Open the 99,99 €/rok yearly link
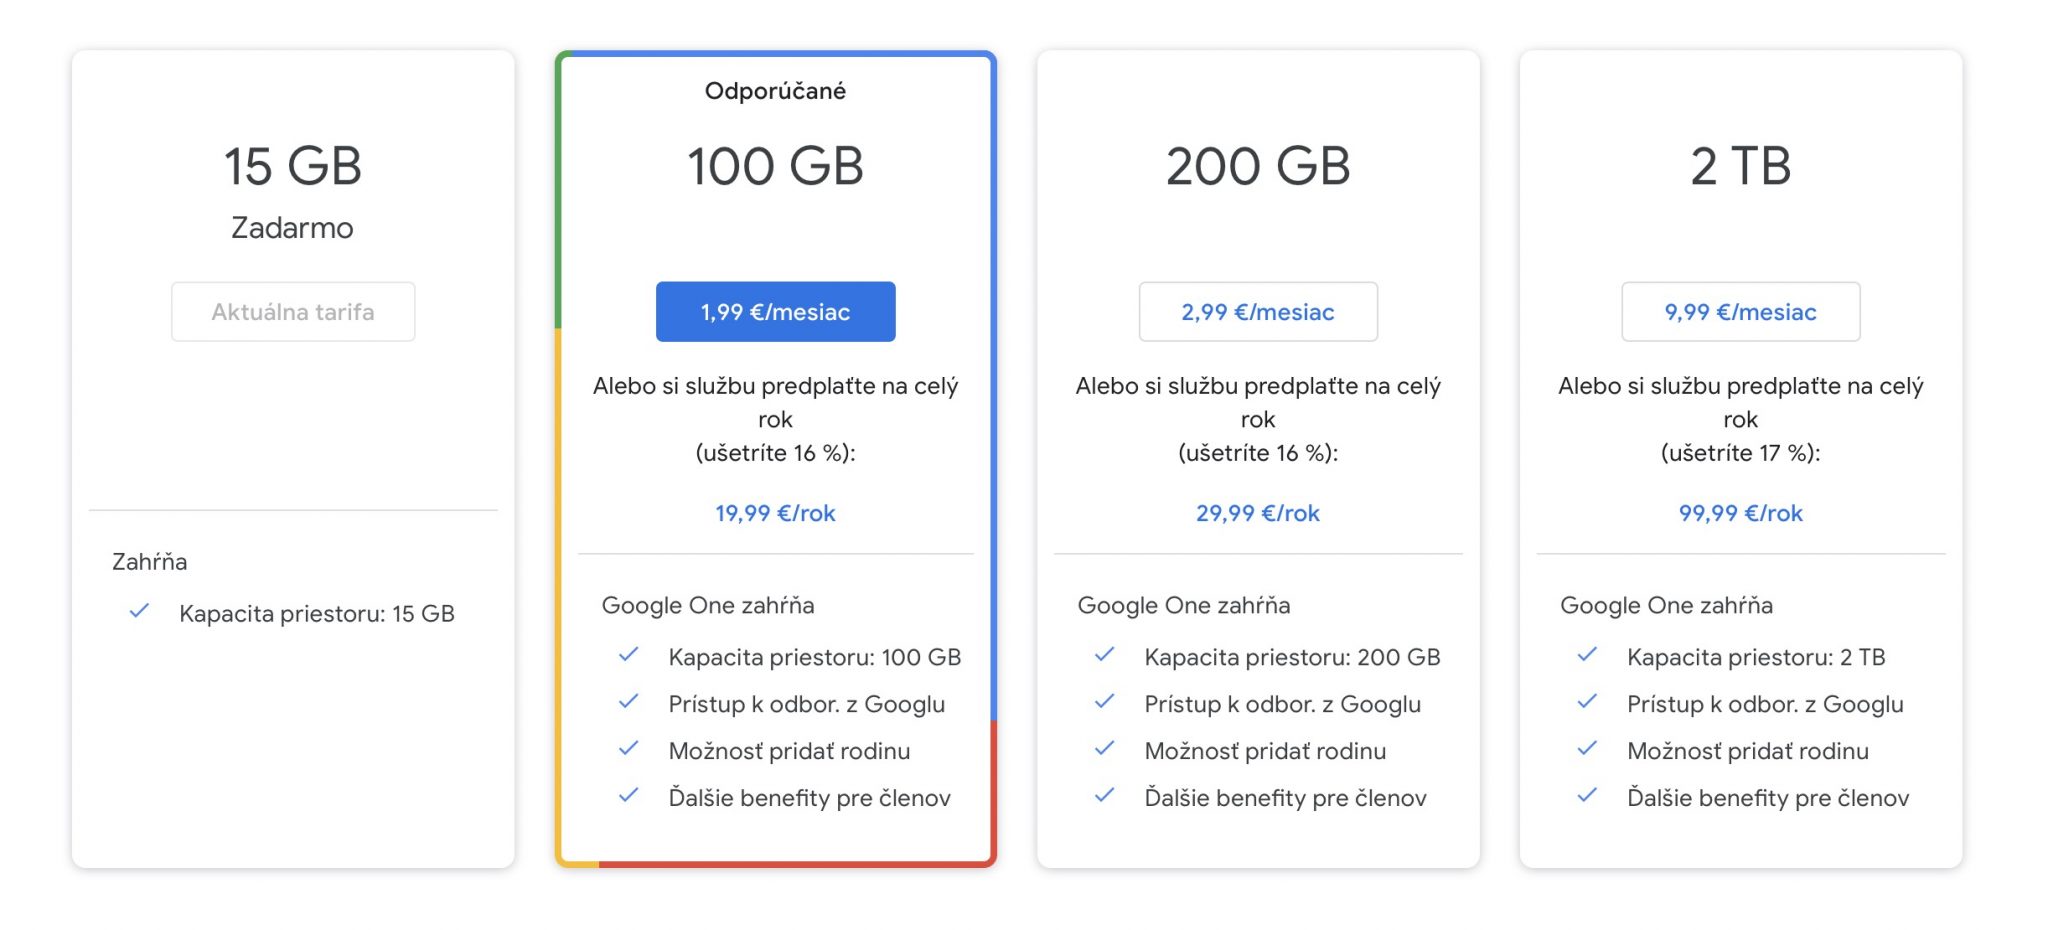The width and height of the screenshot is (2048, 930). [1740, 513]
